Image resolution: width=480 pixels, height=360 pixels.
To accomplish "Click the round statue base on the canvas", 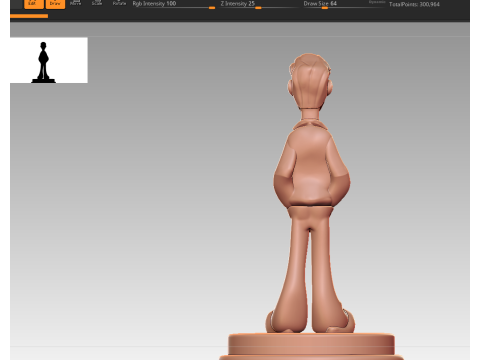I will point(311,347).
